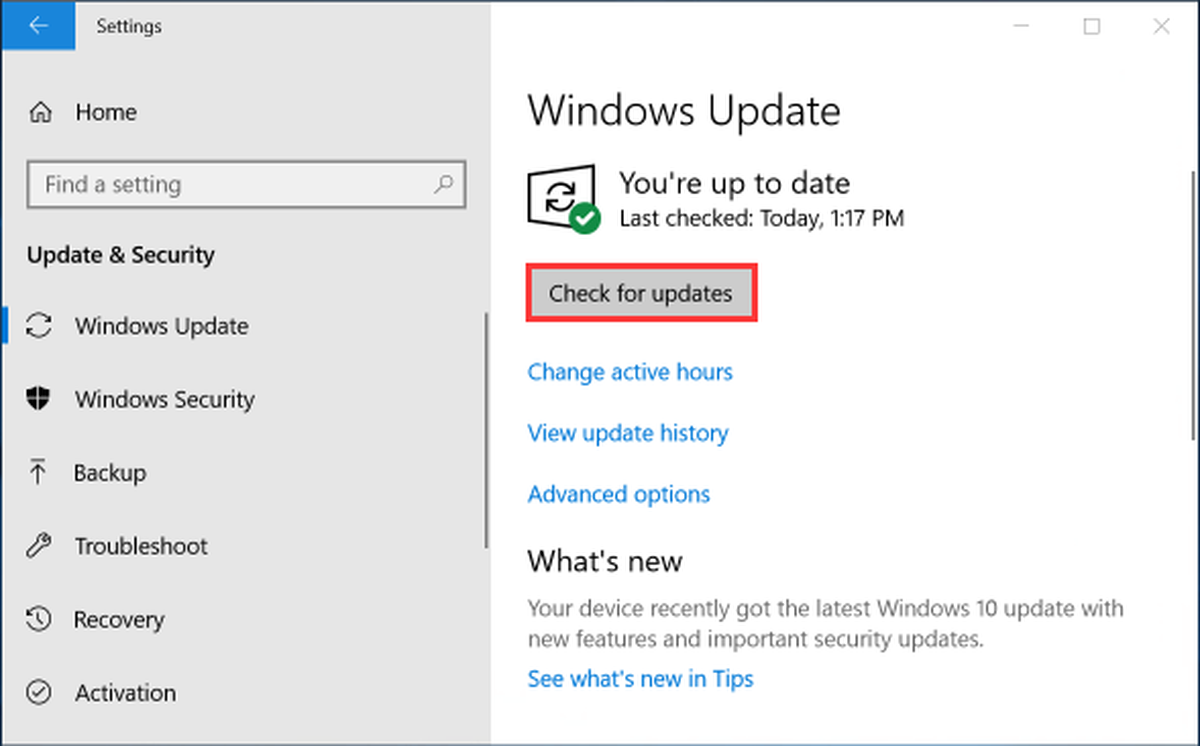Check for updates now

click(641, 293)
